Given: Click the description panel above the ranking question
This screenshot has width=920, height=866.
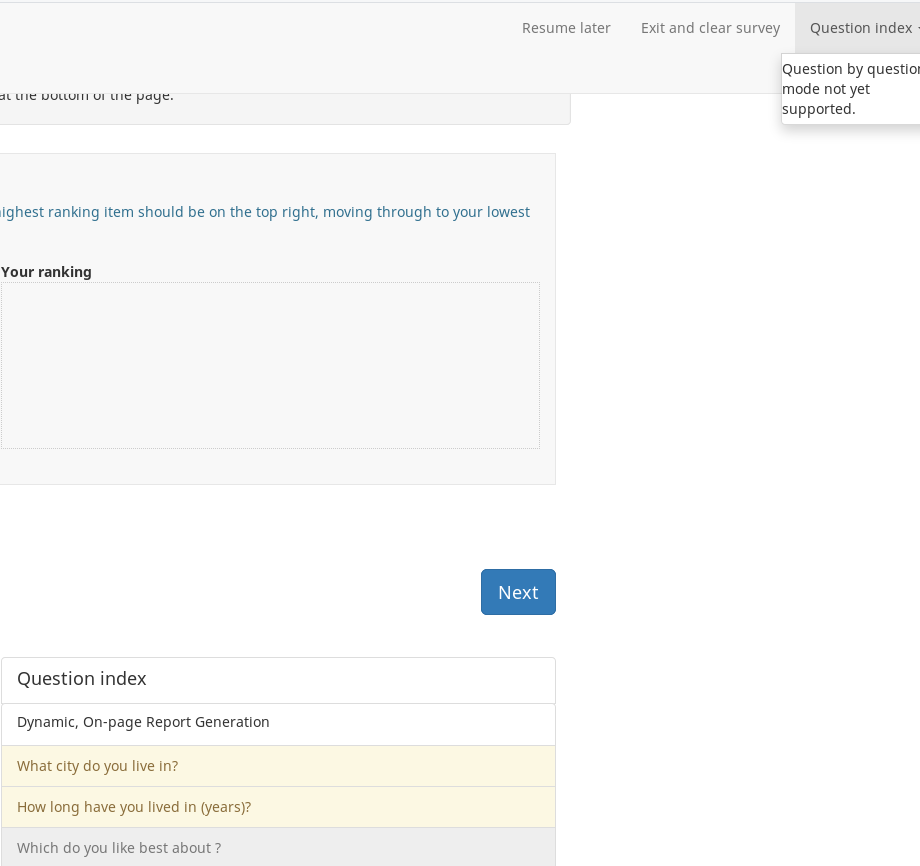Looking at the screenshot, I should (x=300, y=110).
